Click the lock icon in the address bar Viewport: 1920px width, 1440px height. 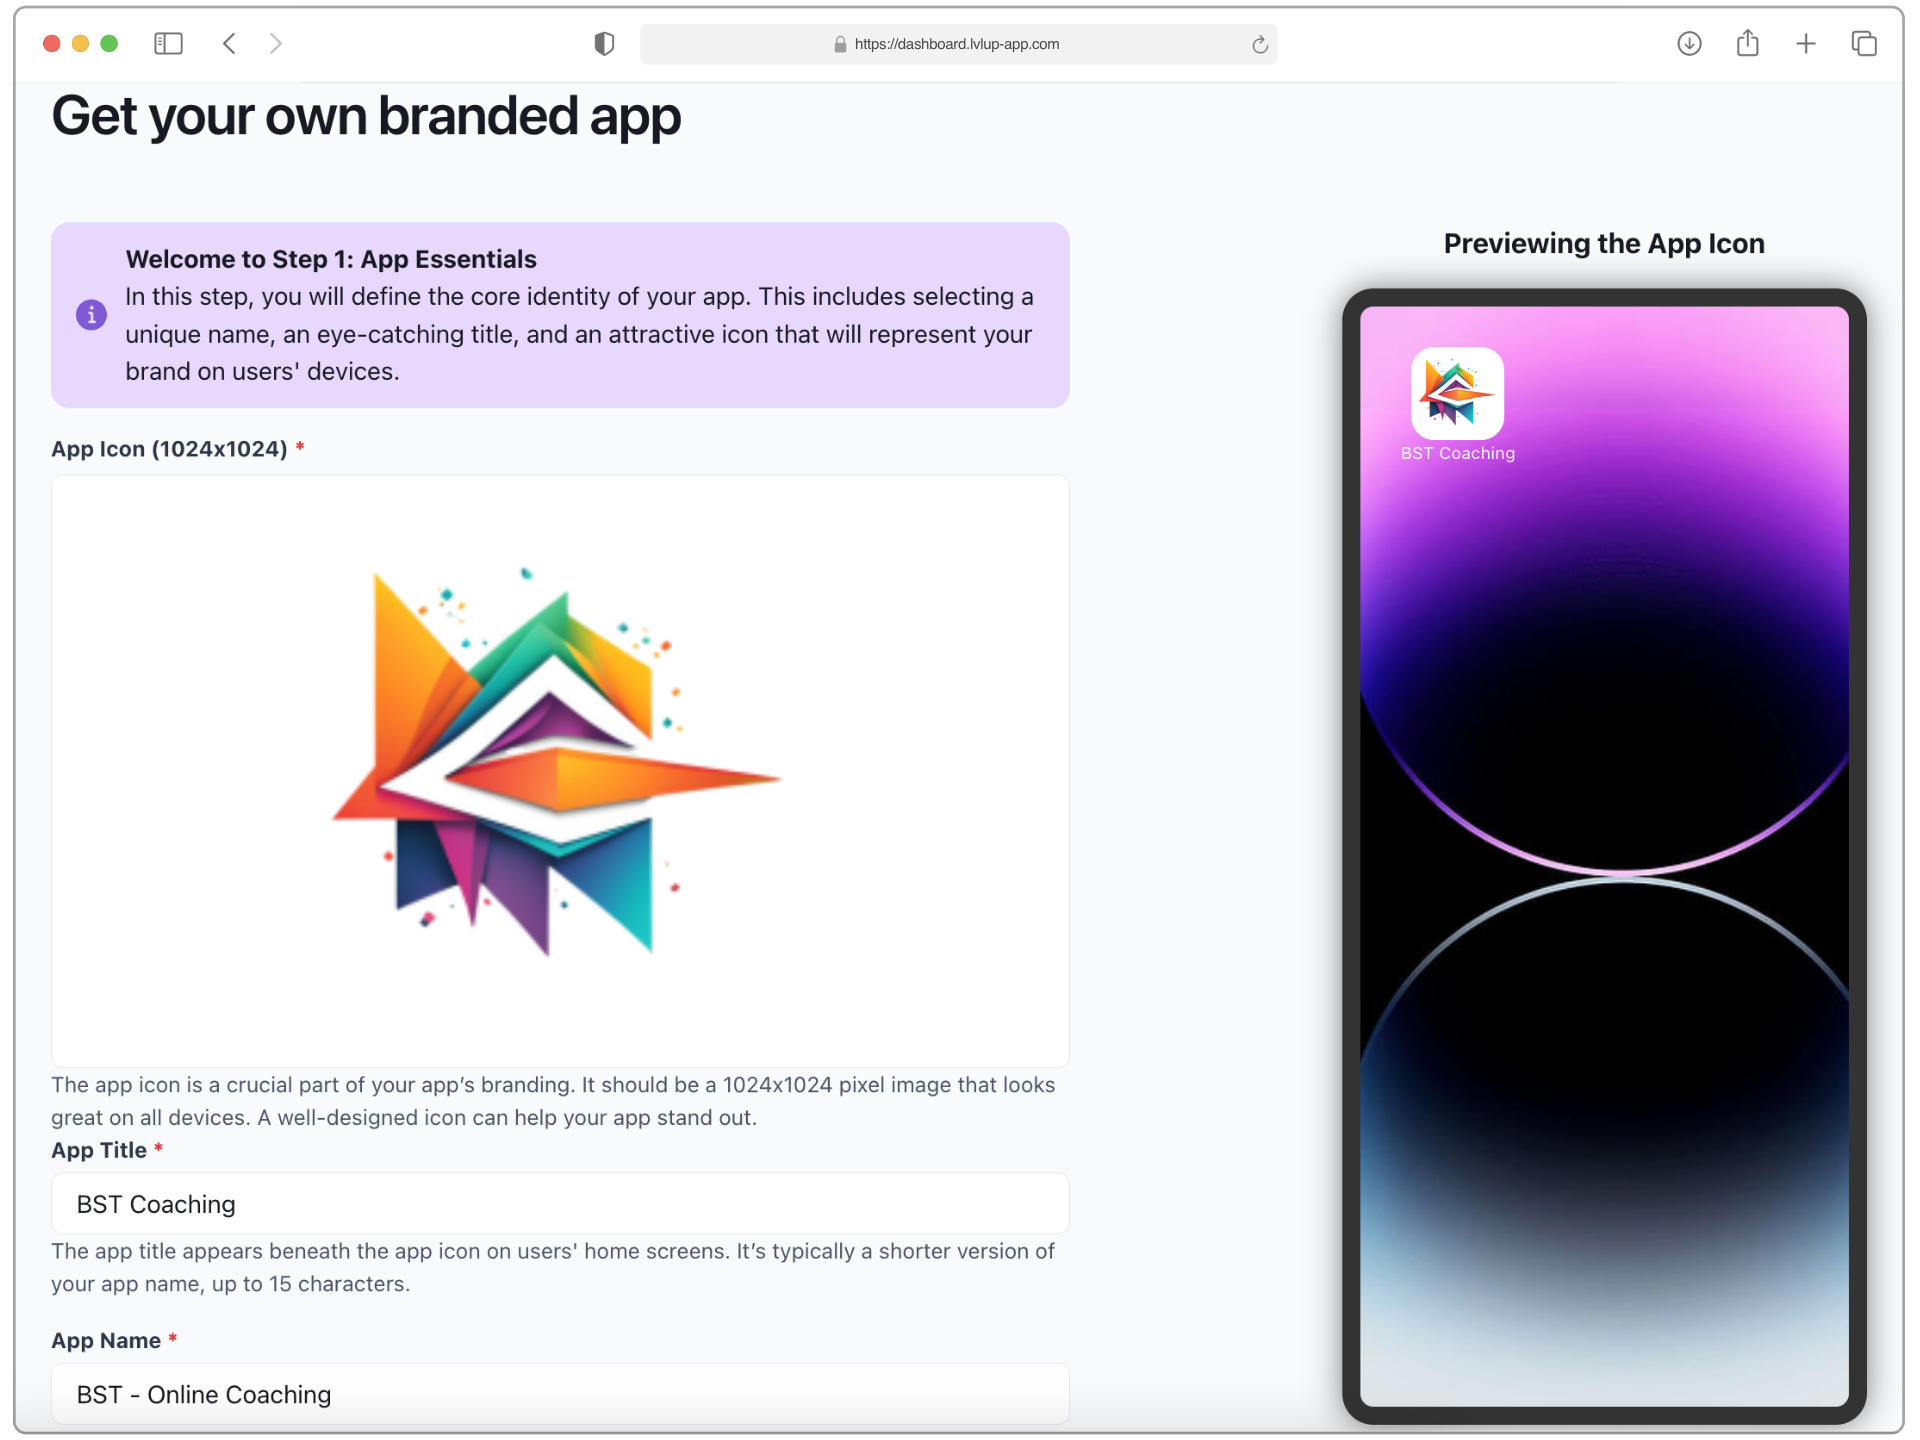840,44
